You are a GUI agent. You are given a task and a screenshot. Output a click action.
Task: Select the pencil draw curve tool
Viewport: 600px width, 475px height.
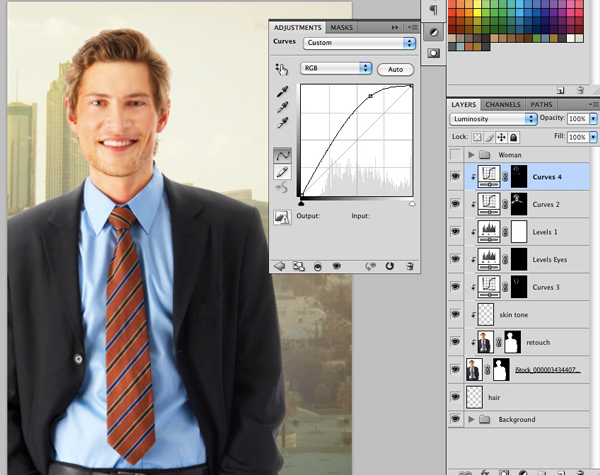[283, 172]
